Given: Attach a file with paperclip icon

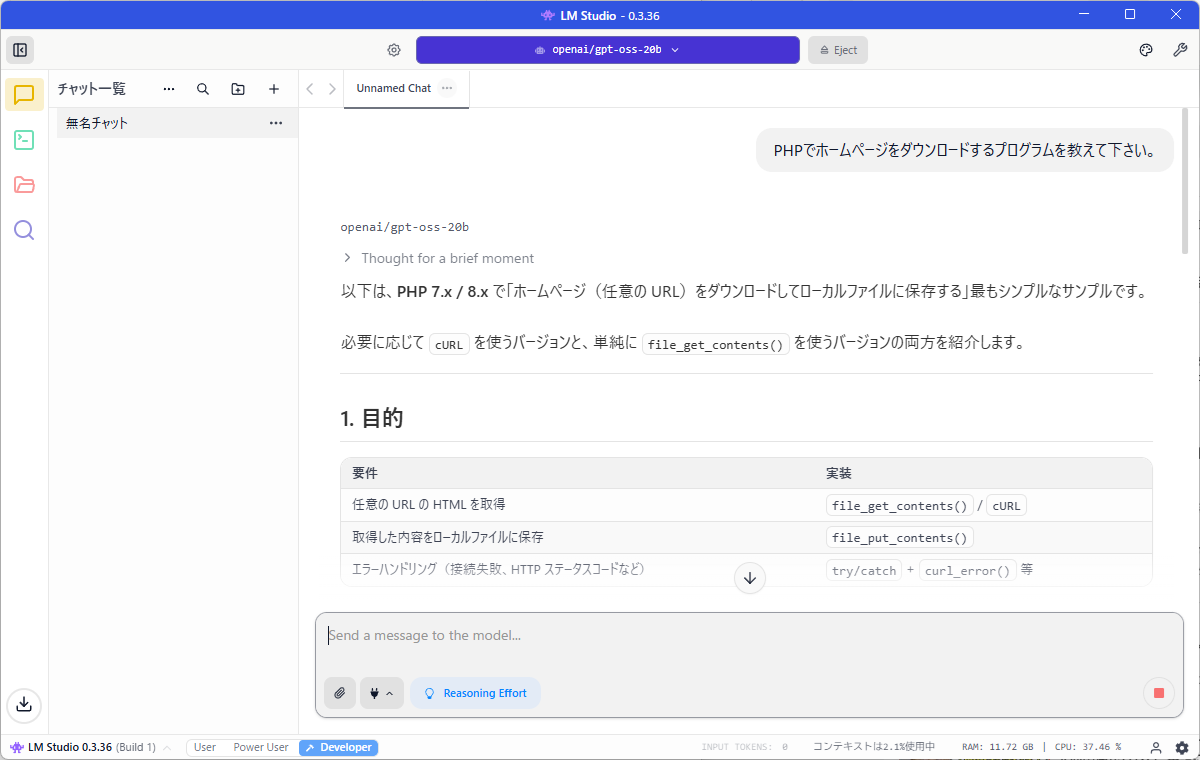Looking at the screenshot, I should [340, 693].
